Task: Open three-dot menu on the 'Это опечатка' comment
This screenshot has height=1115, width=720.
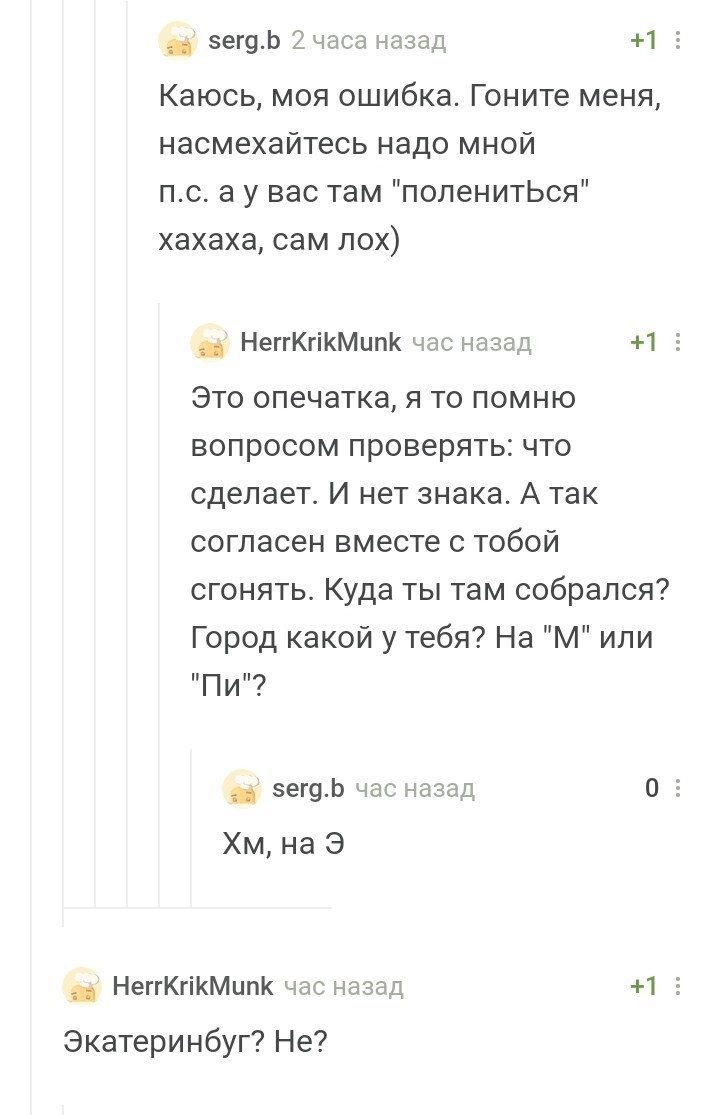Action: (679, 343)
